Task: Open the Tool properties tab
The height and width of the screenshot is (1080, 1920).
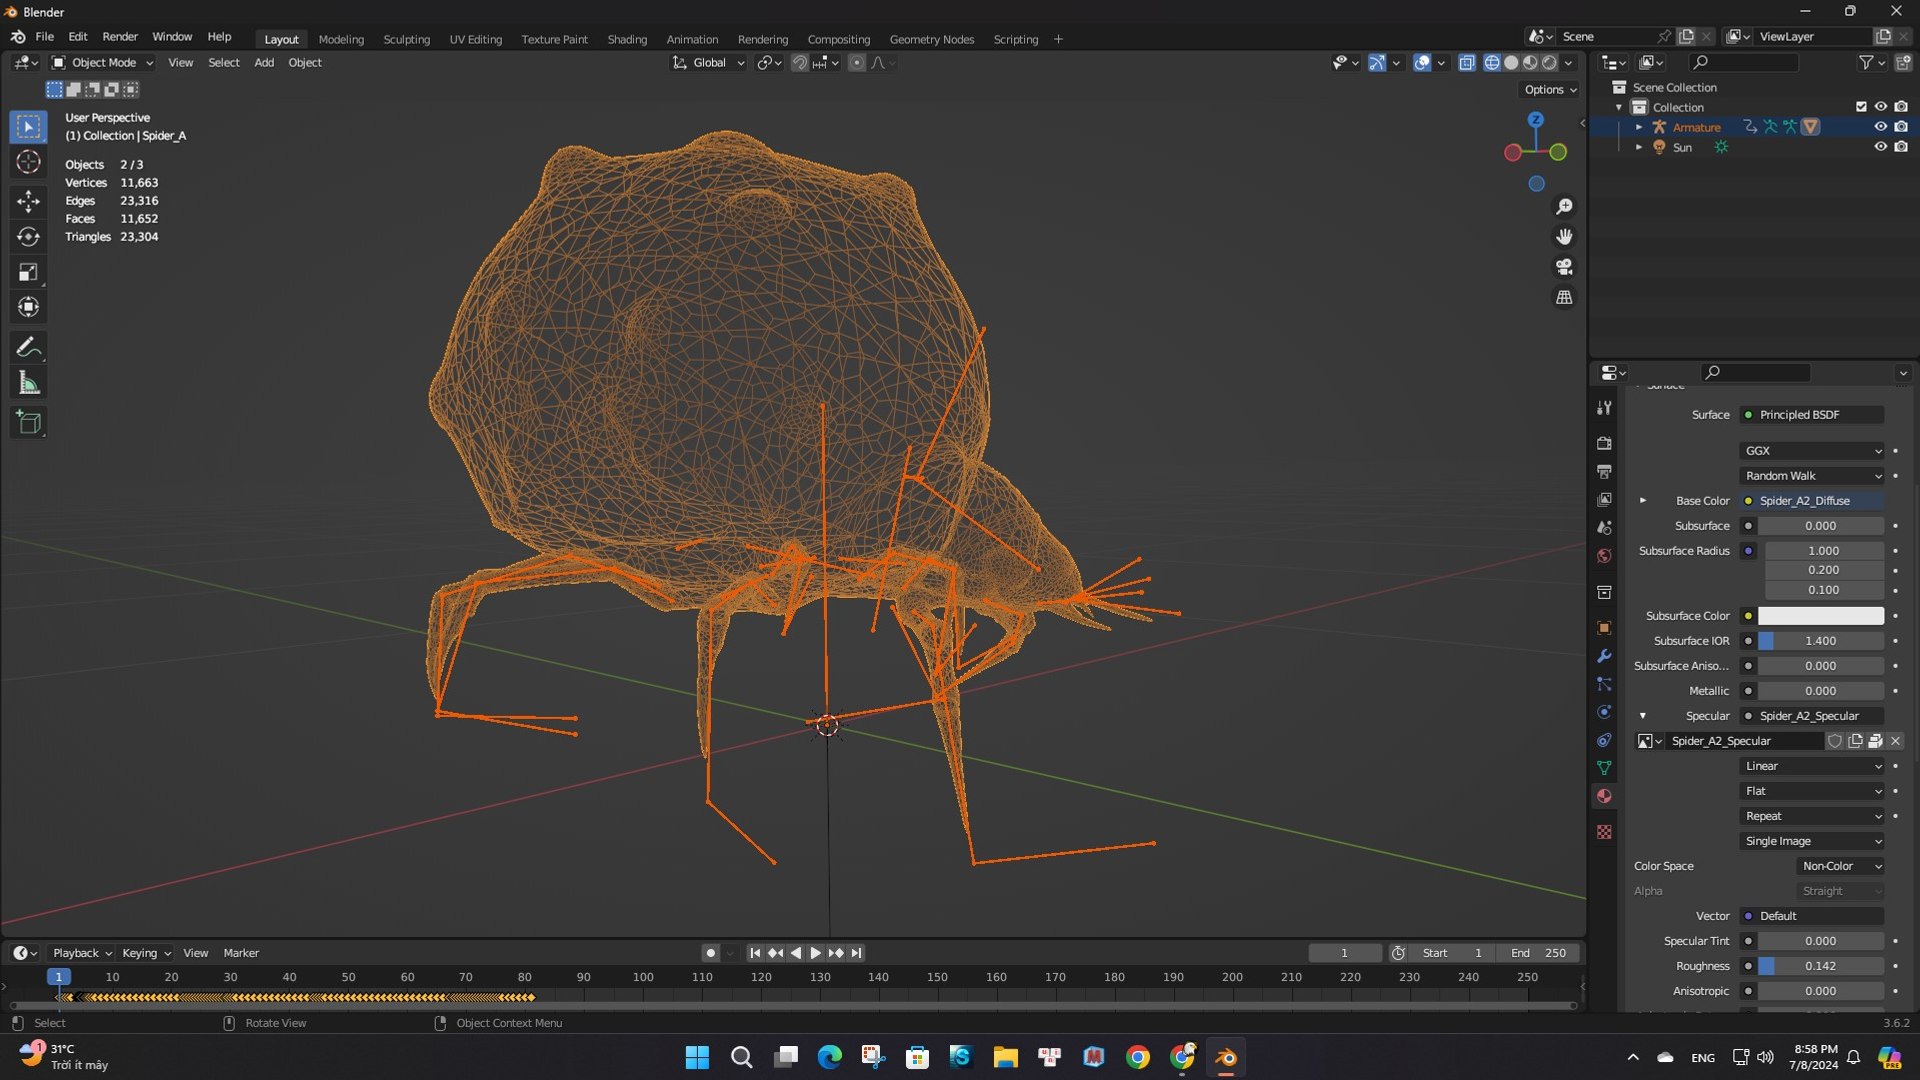Action: pyautogui.click(x=1604, y=408)
